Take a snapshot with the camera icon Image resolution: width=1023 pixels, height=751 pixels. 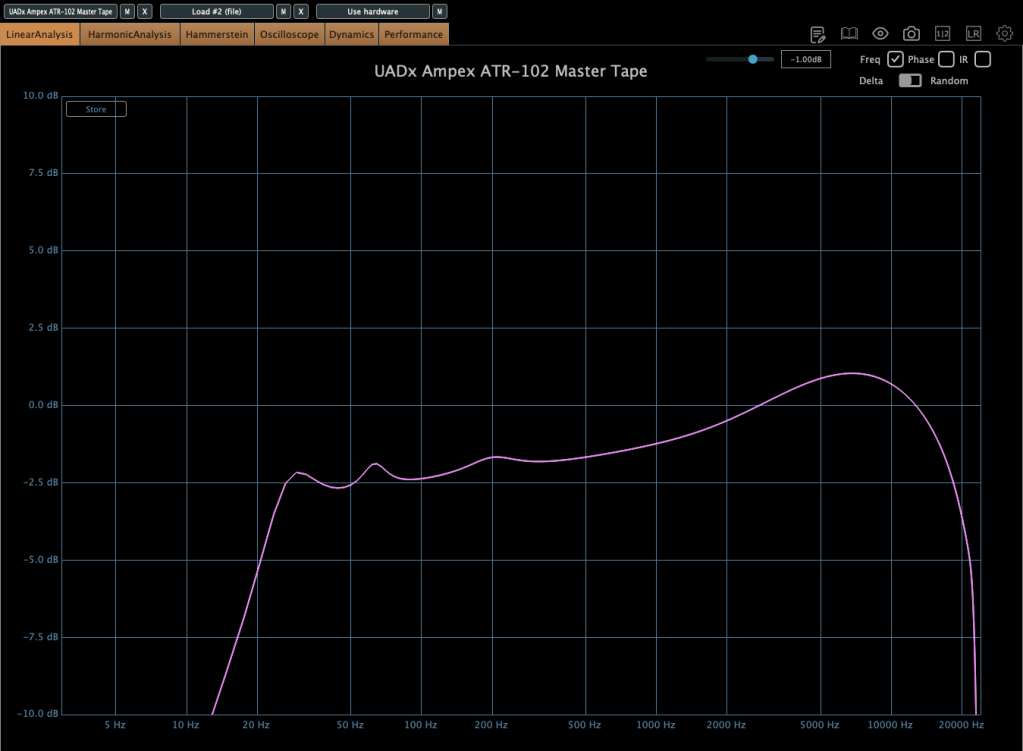(x=911, y=34)
